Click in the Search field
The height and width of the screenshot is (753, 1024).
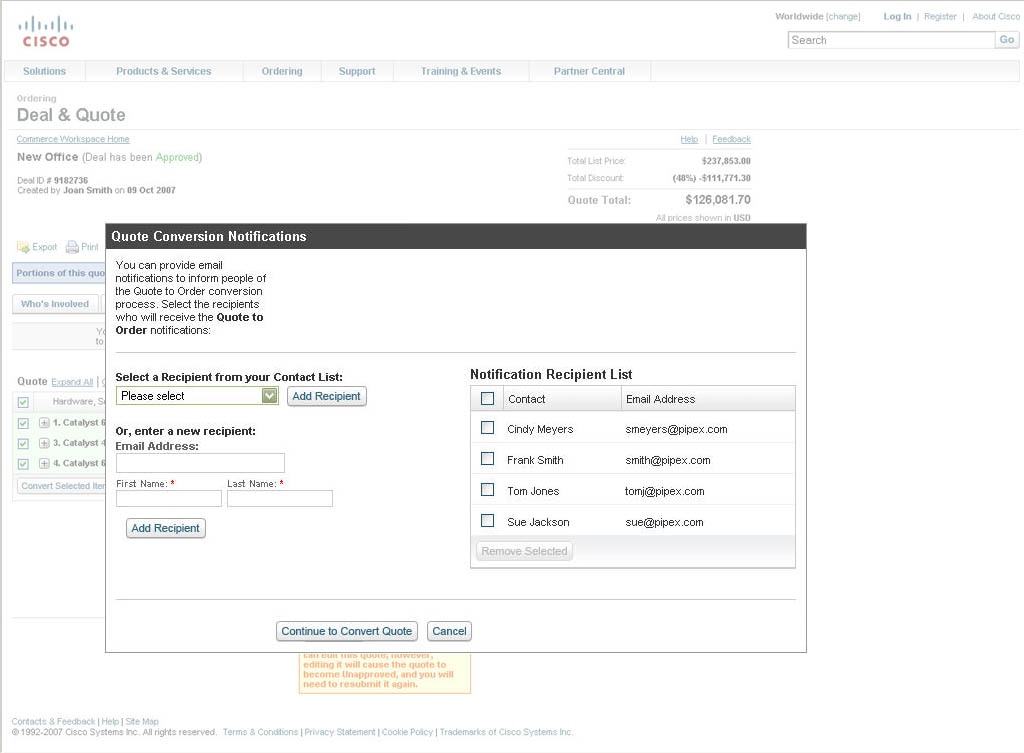click(891, 40)
